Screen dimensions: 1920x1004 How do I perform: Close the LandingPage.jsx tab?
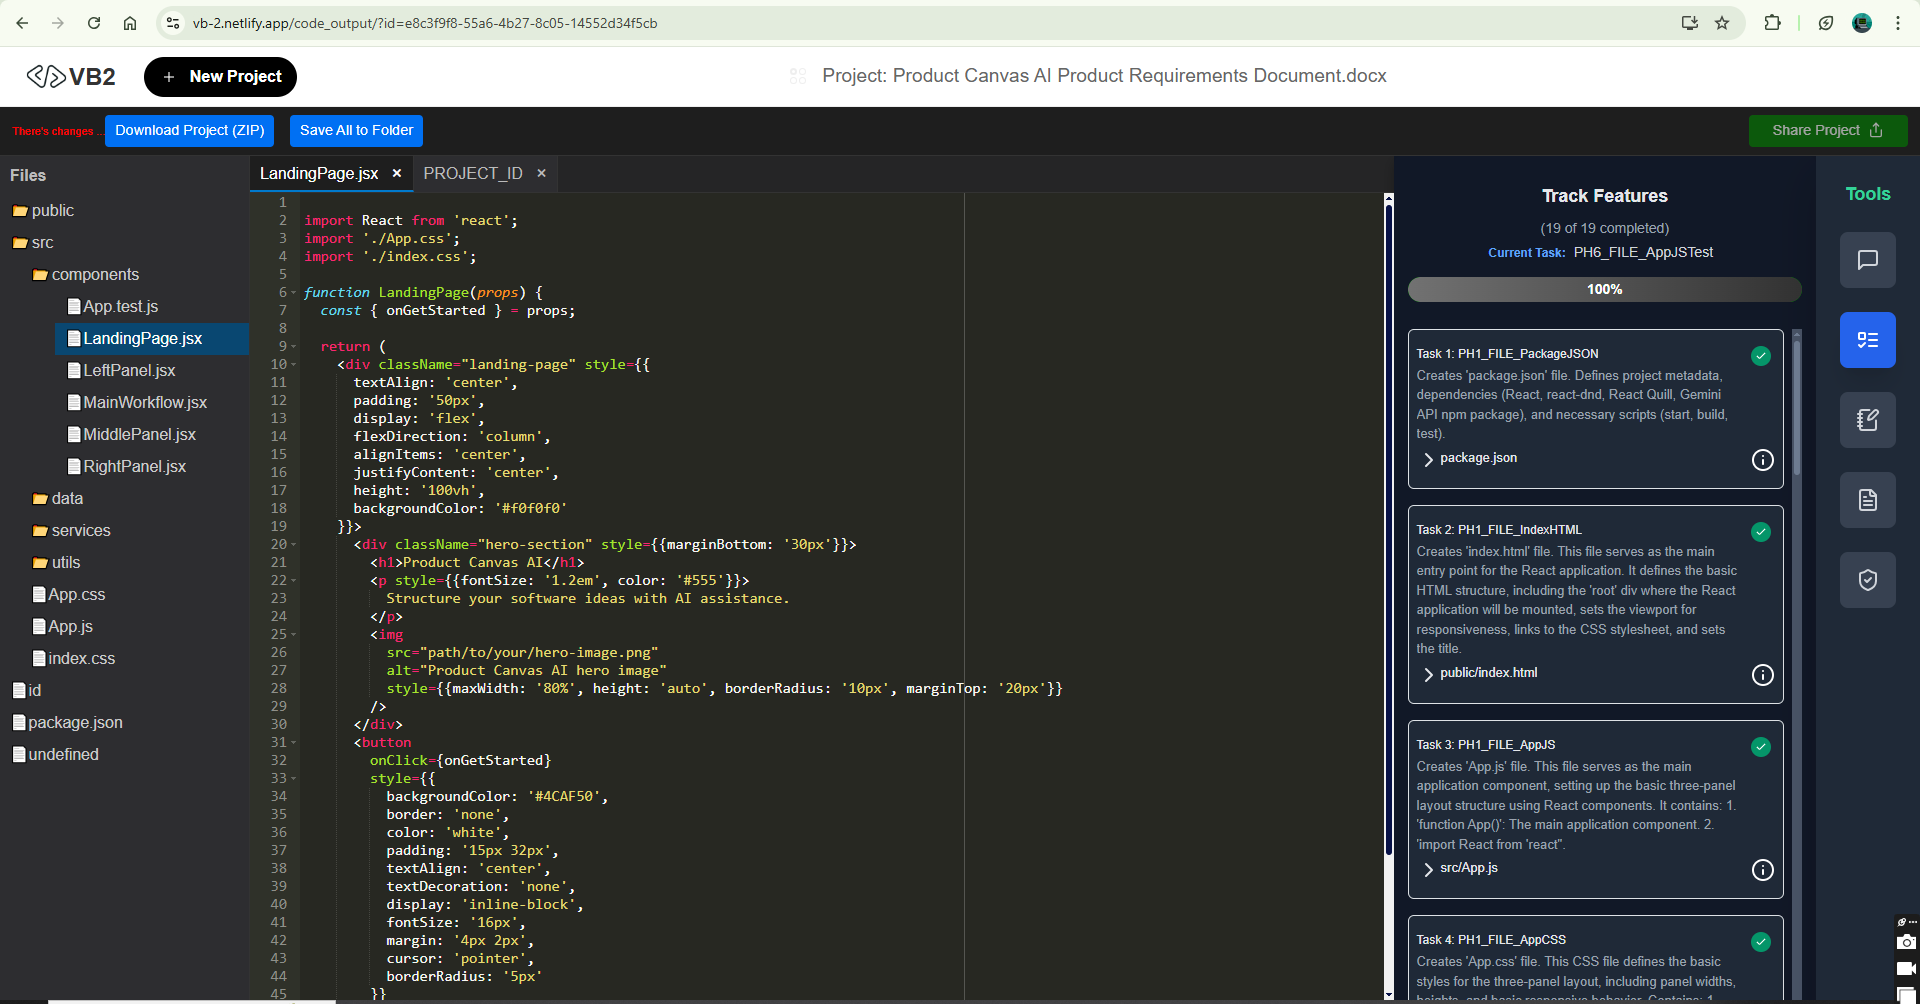coord(397,173)
